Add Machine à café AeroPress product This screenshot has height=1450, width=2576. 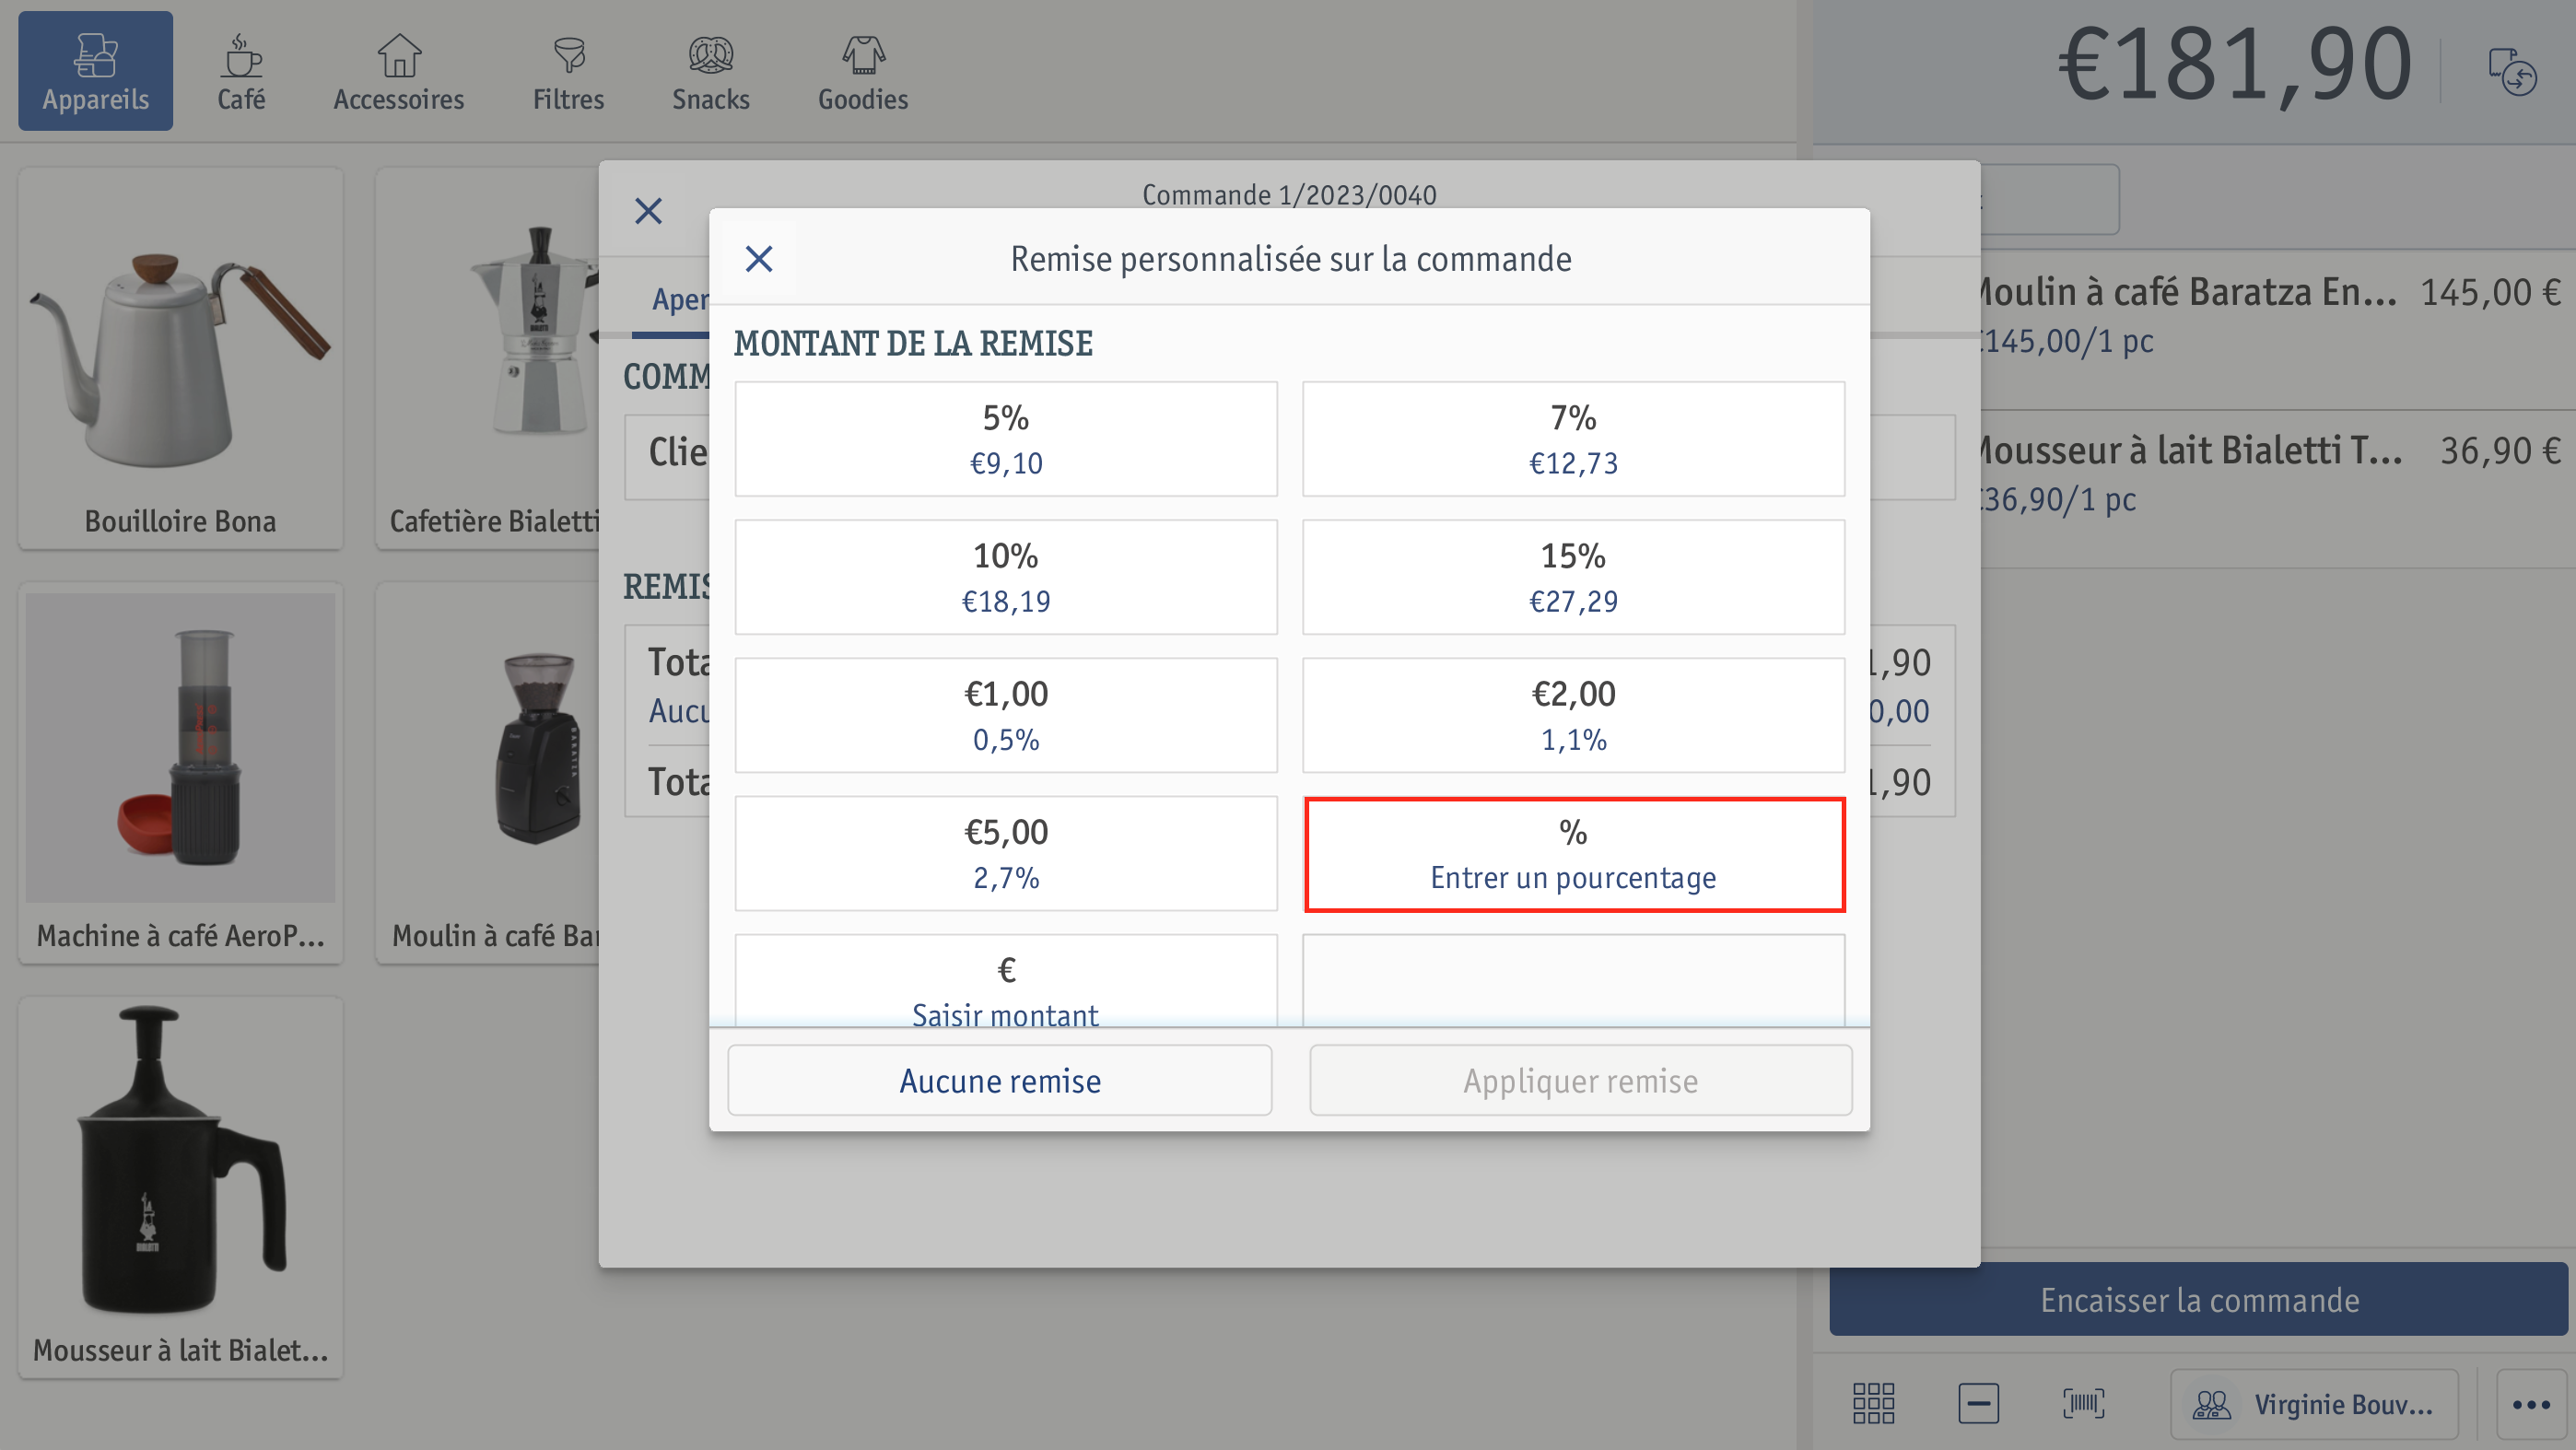click(181, 774)
